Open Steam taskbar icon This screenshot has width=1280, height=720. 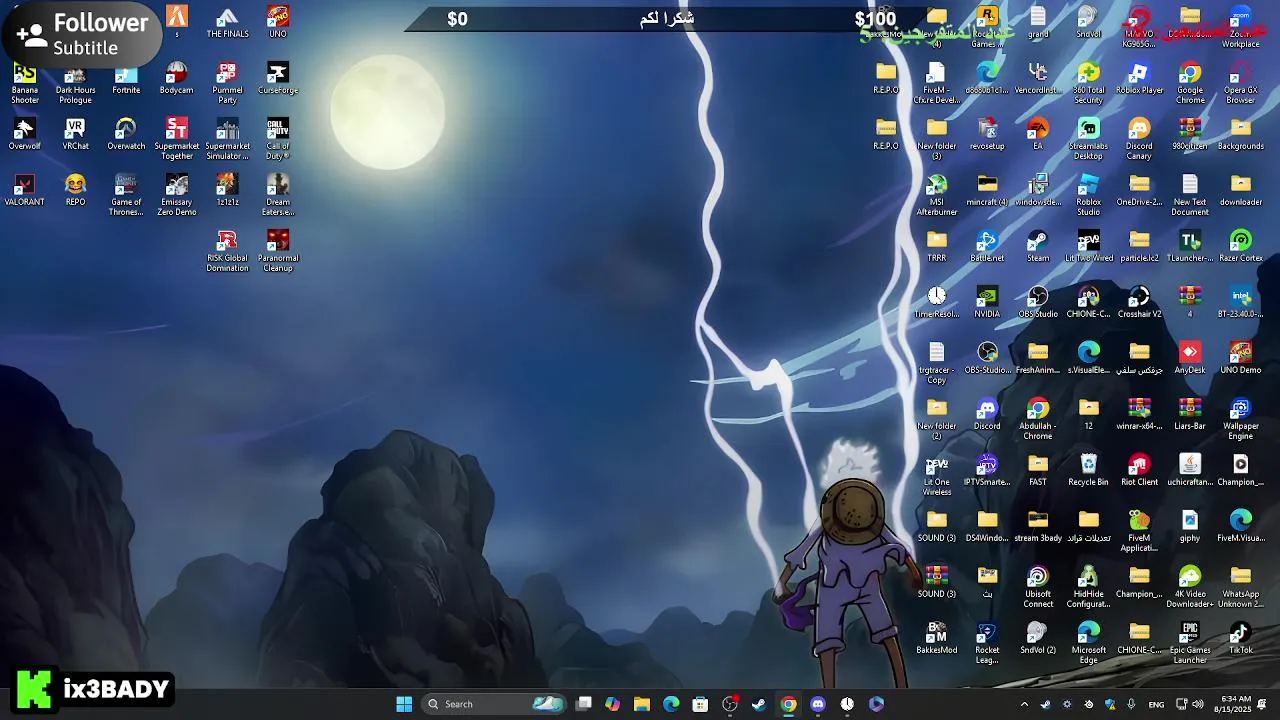click(759, 704)
